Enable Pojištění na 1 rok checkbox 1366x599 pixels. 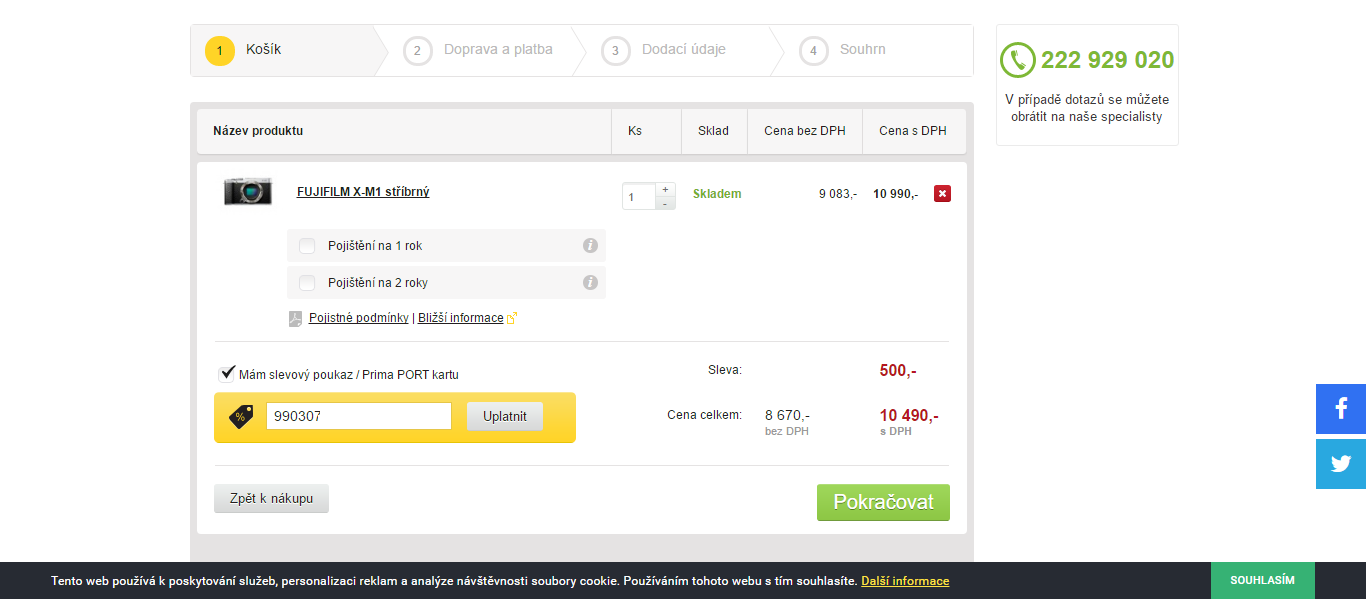coord(307,246)
